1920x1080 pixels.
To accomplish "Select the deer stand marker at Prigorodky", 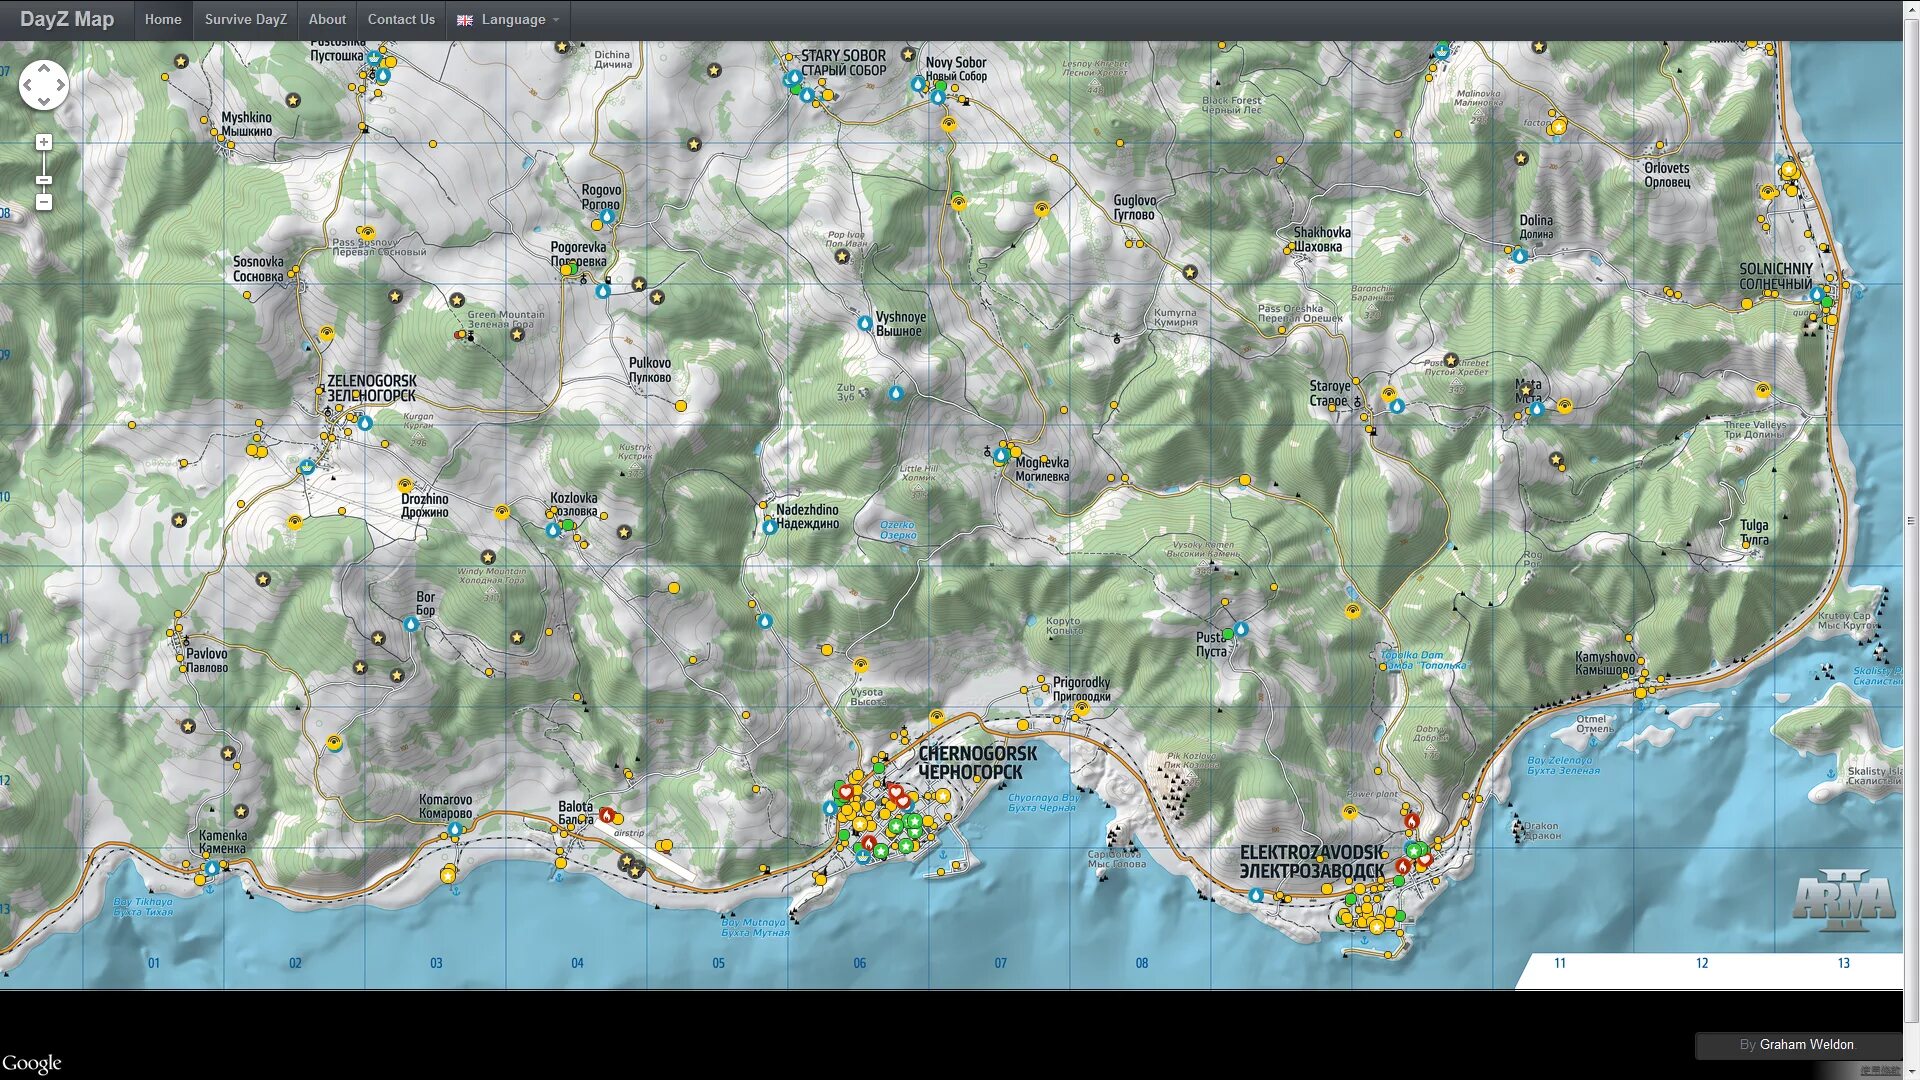I will pos(1081,708).
